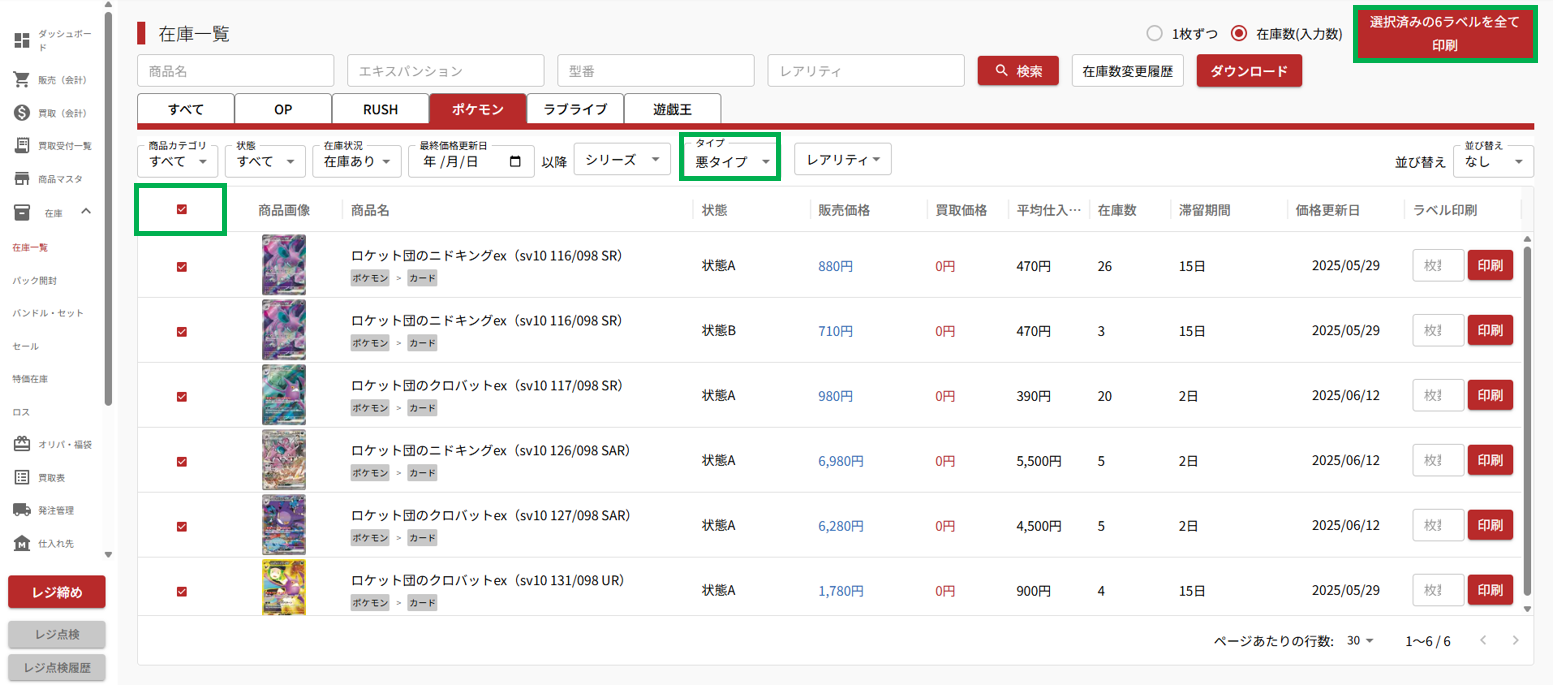The image size is (1559, 686).
Task: Open the calendar picker in date field
Action: point(515,161)
